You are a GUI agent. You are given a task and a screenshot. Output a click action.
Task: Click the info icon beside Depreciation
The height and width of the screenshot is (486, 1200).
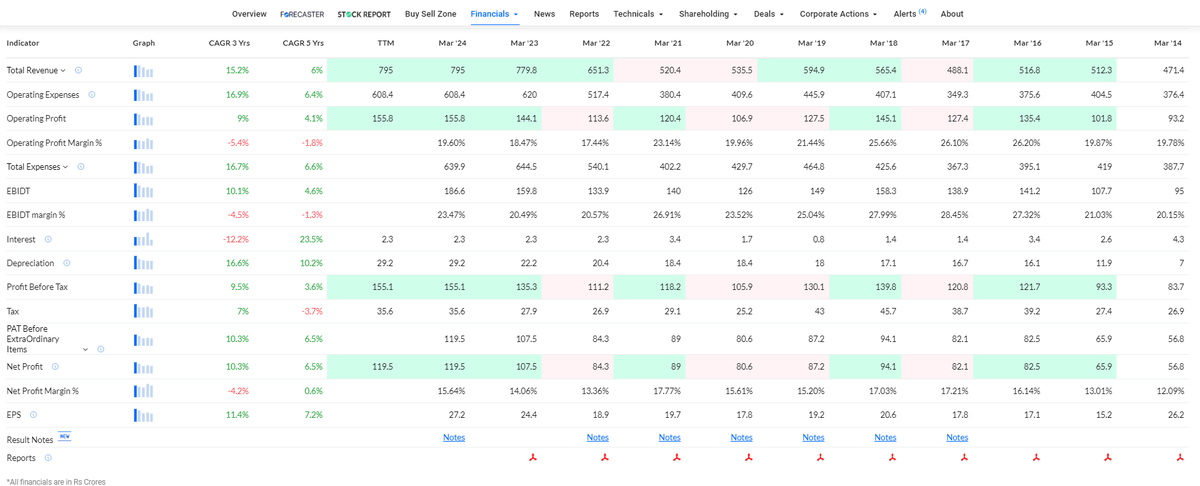click(66, 263)
